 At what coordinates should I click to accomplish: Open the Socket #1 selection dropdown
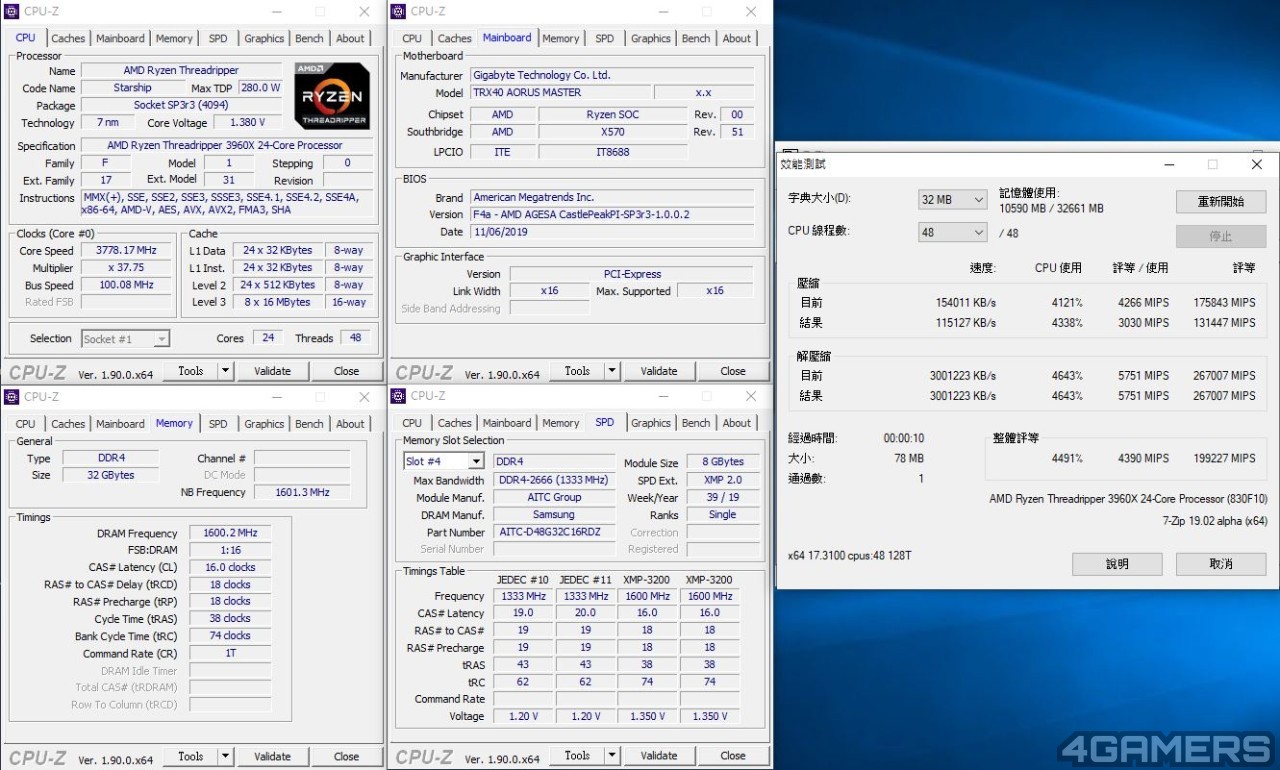(161, 339)
